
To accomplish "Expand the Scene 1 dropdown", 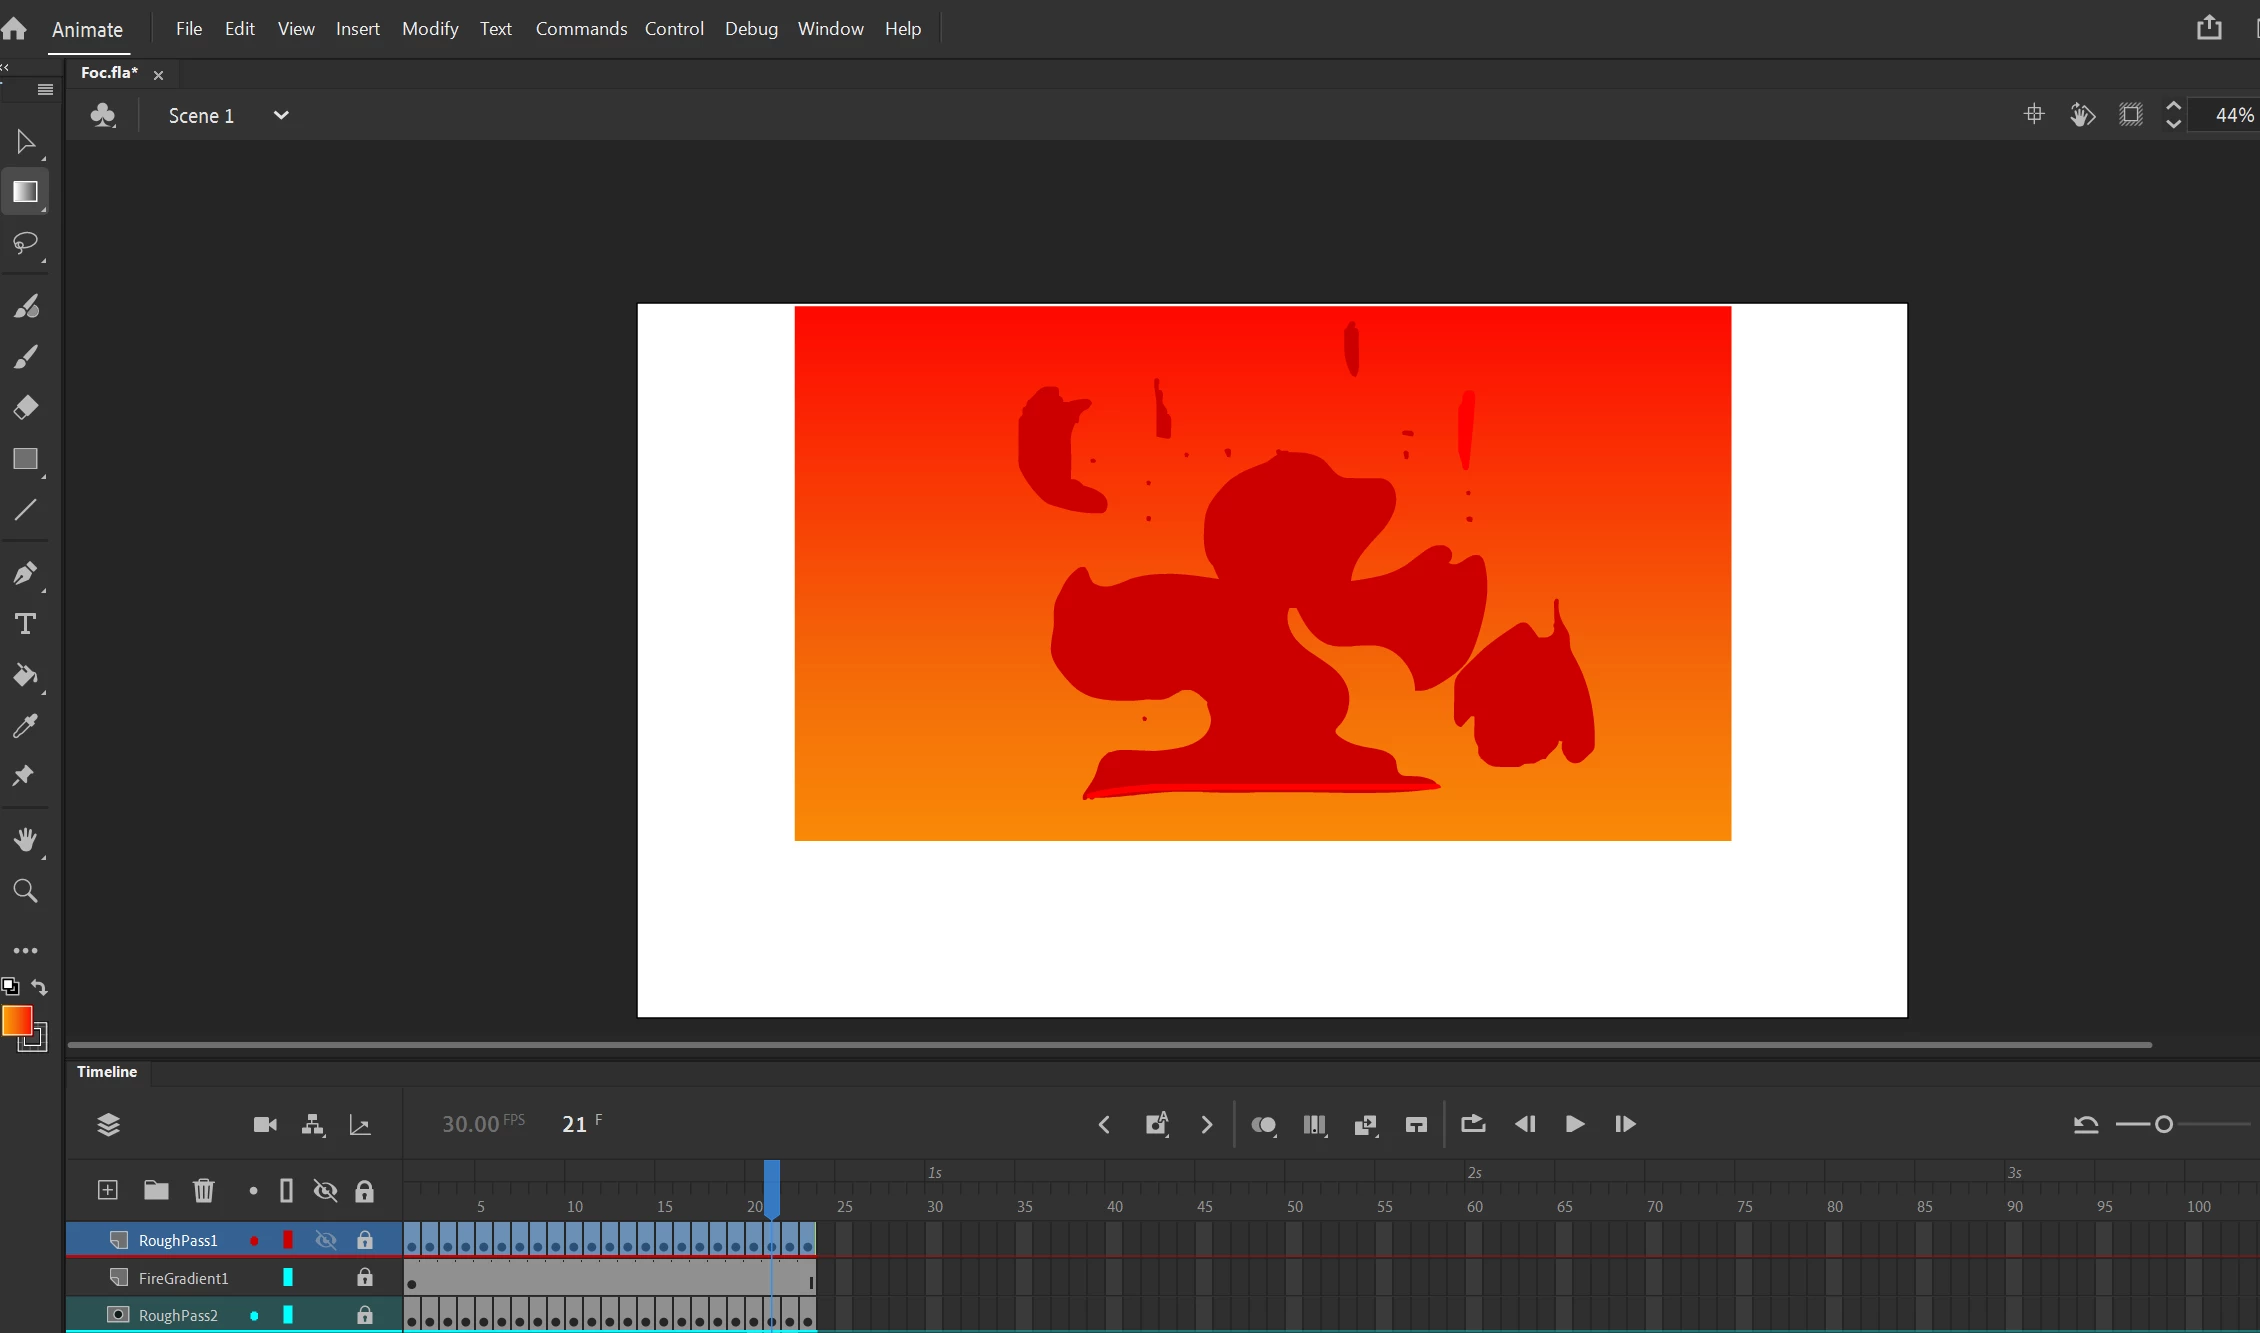I will coord(281,115).
